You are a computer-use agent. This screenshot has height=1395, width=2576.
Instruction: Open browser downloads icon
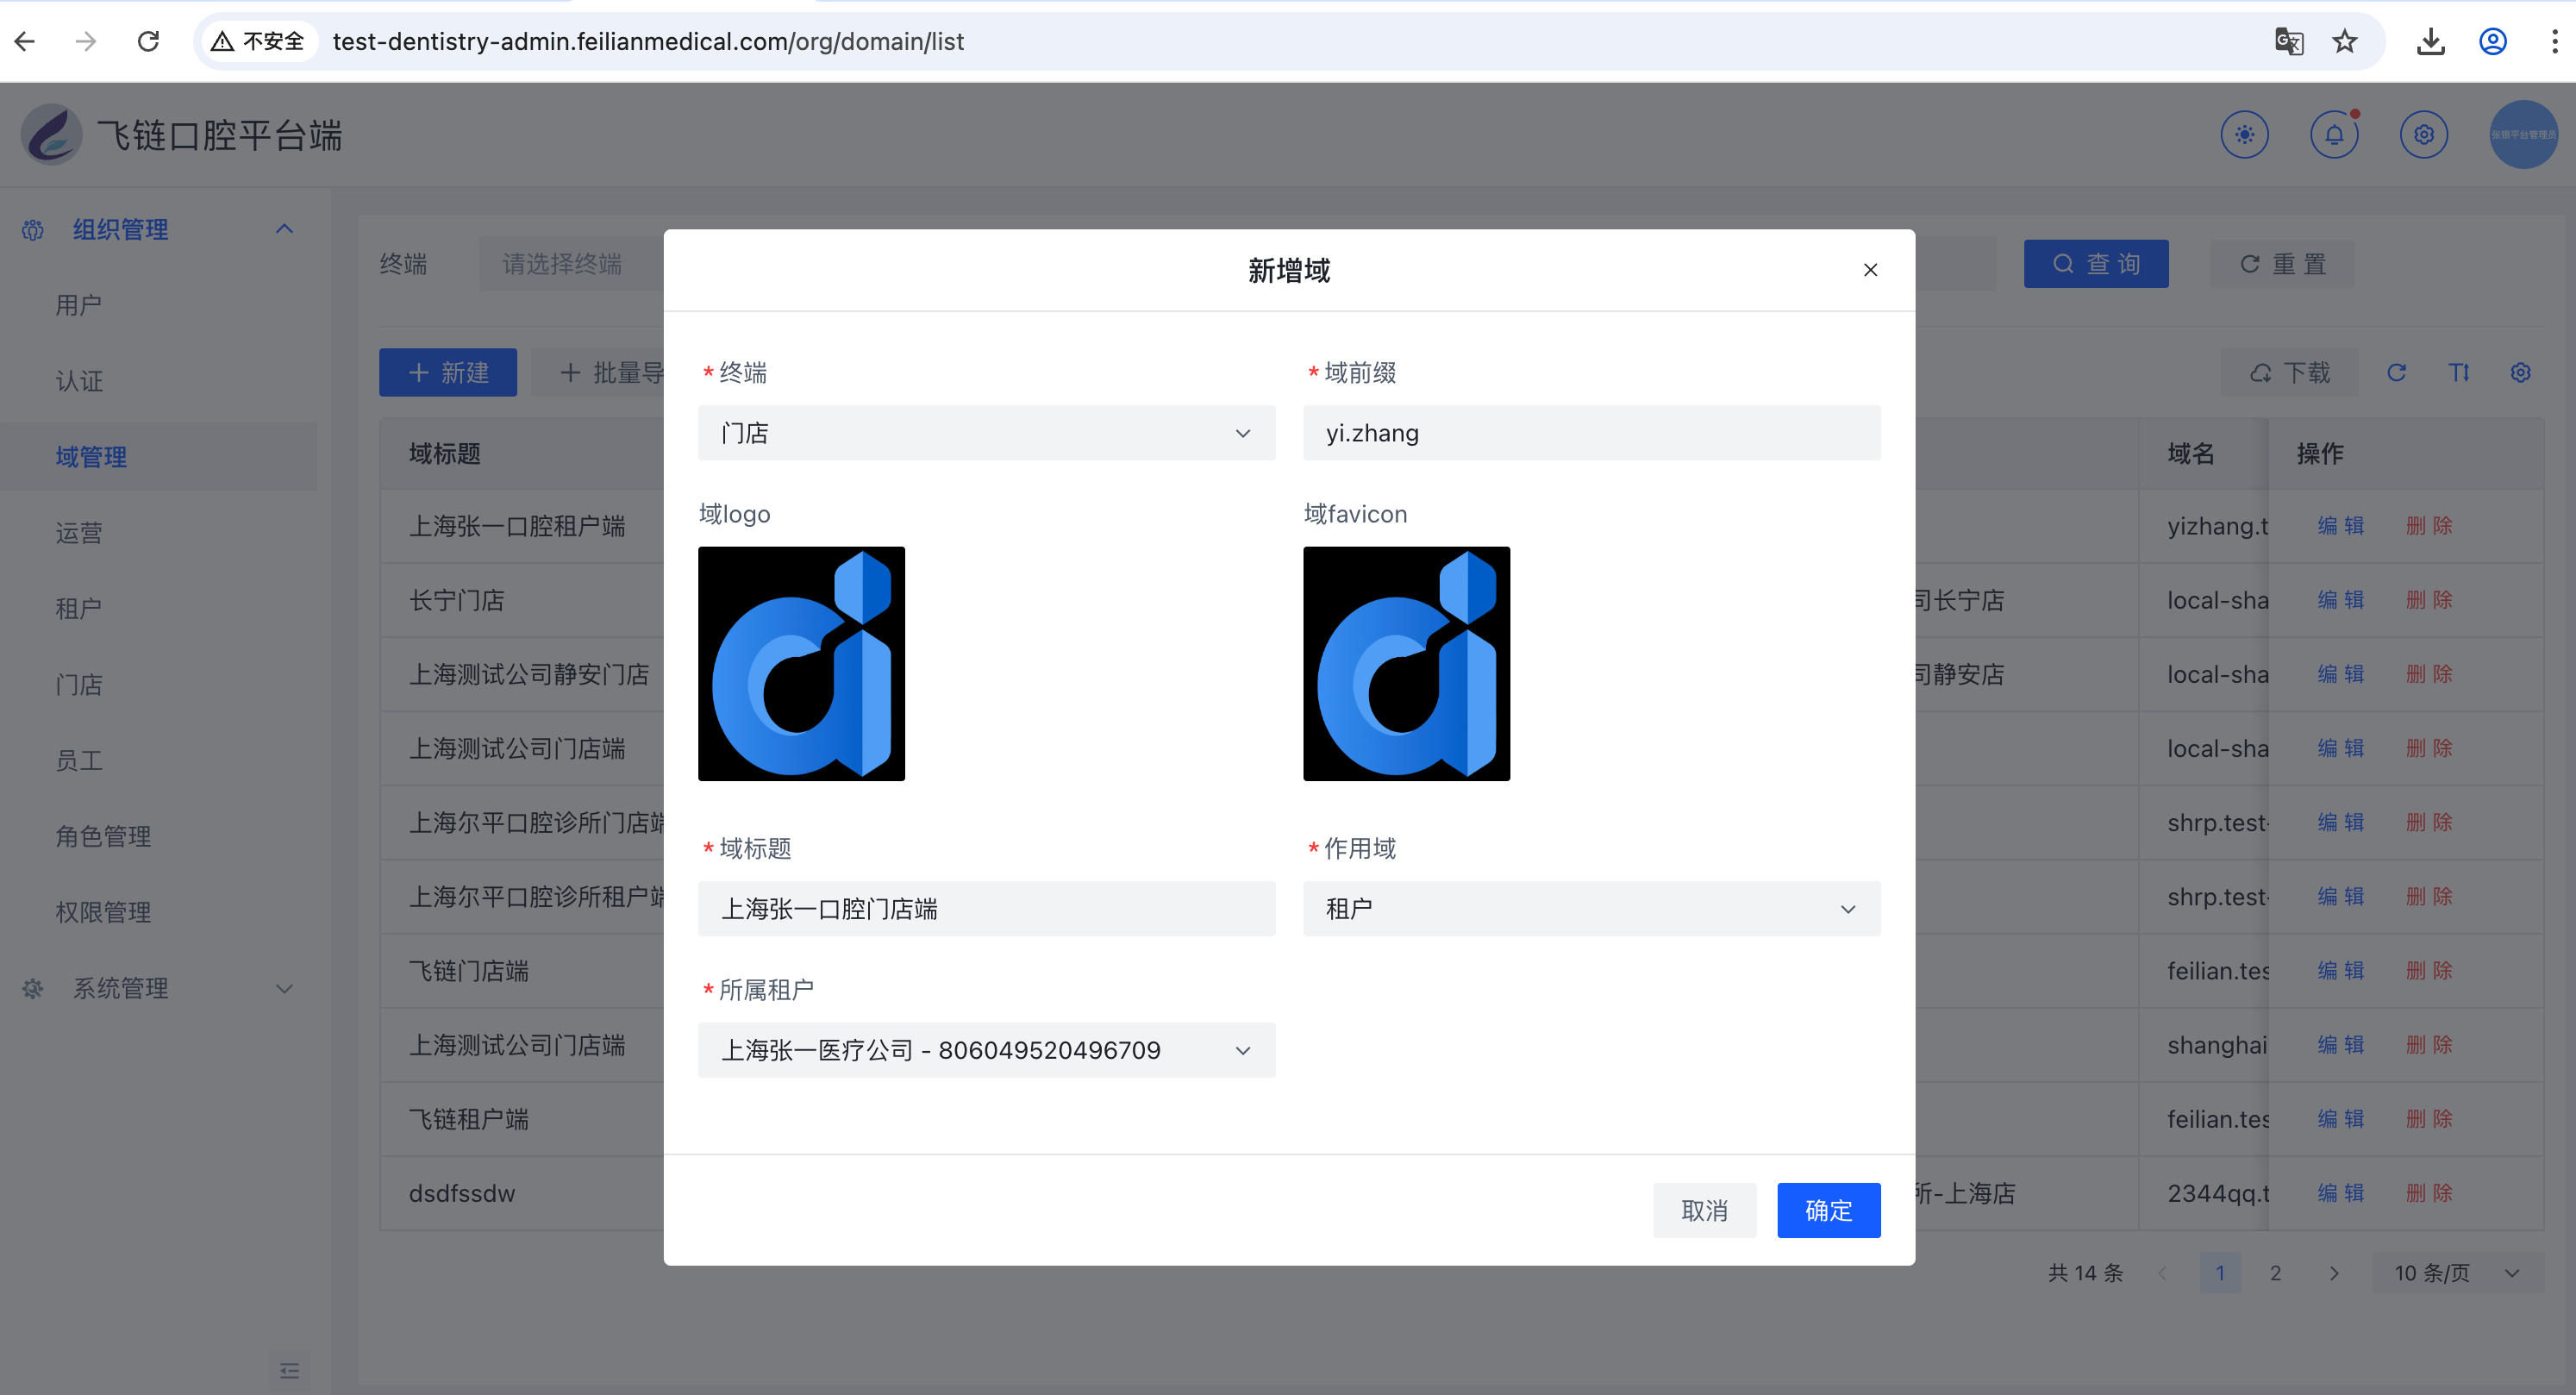coord(2431,41)
